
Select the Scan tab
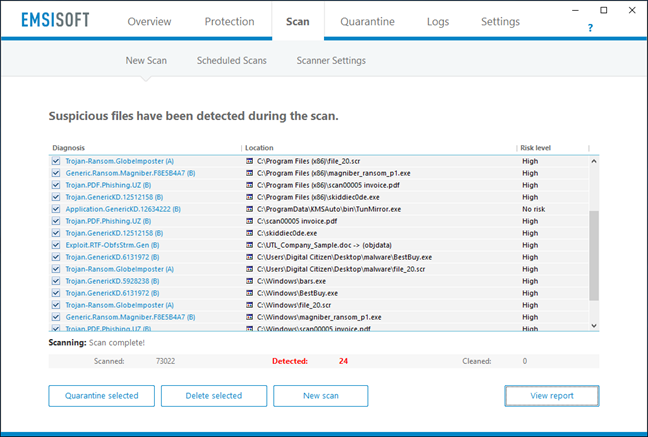298,21
